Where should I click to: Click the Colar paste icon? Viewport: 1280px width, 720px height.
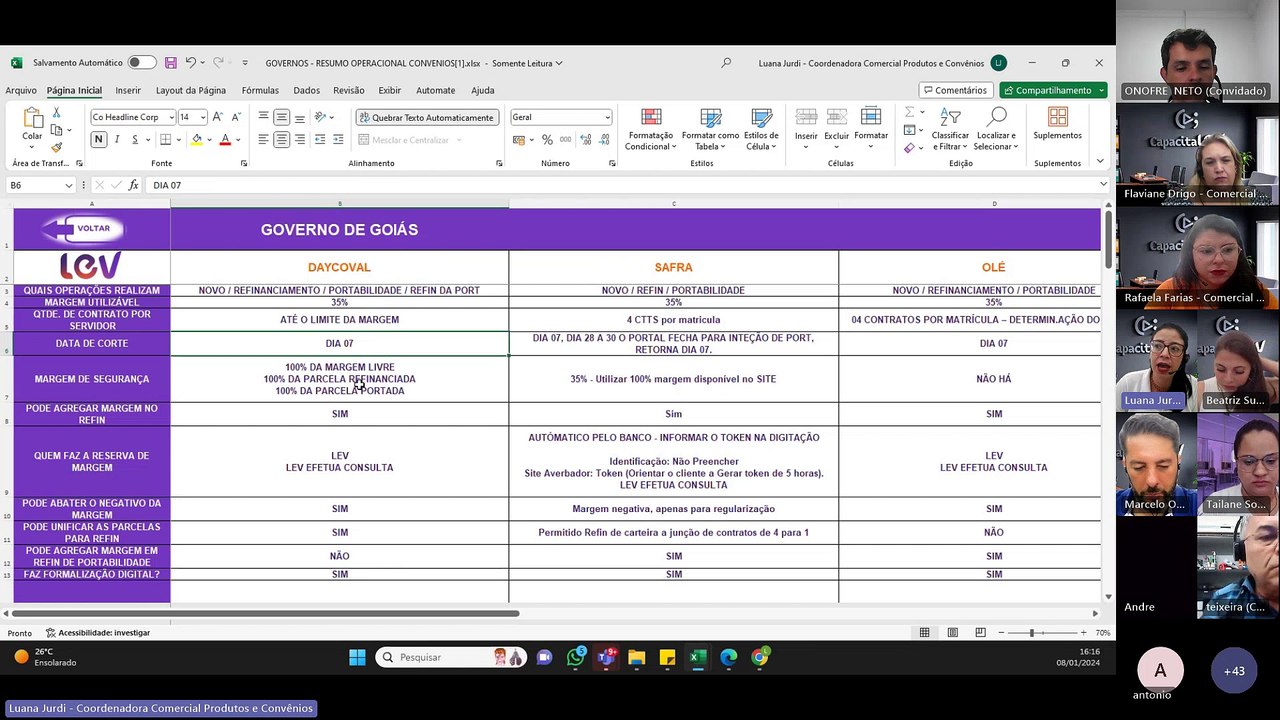pos(32,119)
